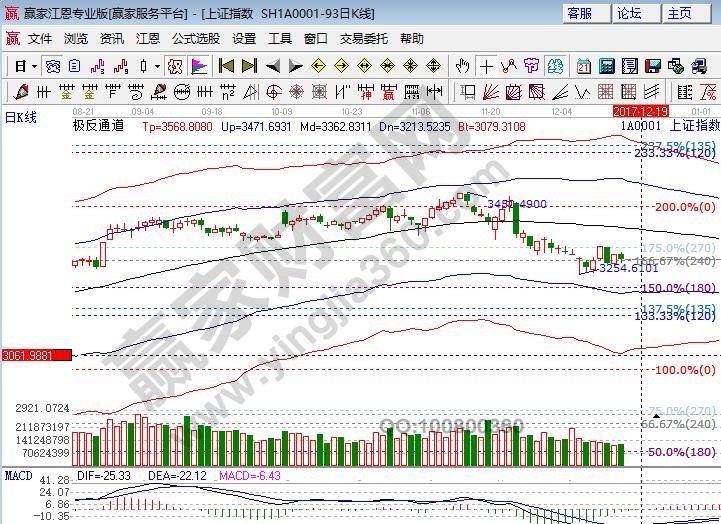Click the 论坛 button

click(x=629, y=13)
